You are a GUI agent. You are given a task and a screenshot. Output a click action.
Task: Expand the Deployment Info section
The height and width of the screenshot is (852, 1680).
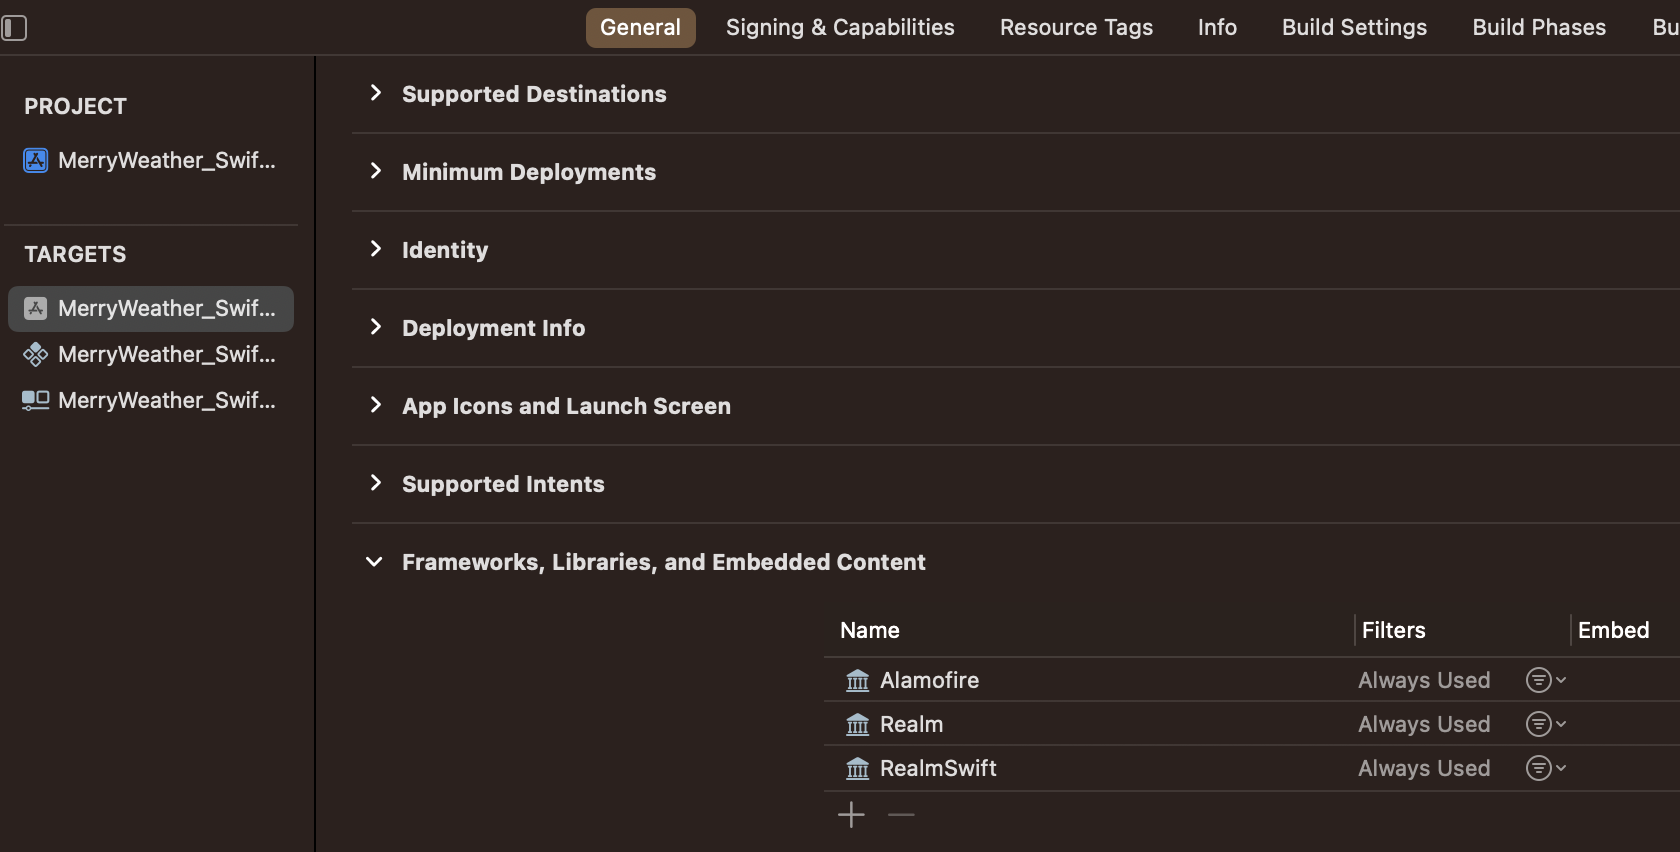[x=375, y=327]
